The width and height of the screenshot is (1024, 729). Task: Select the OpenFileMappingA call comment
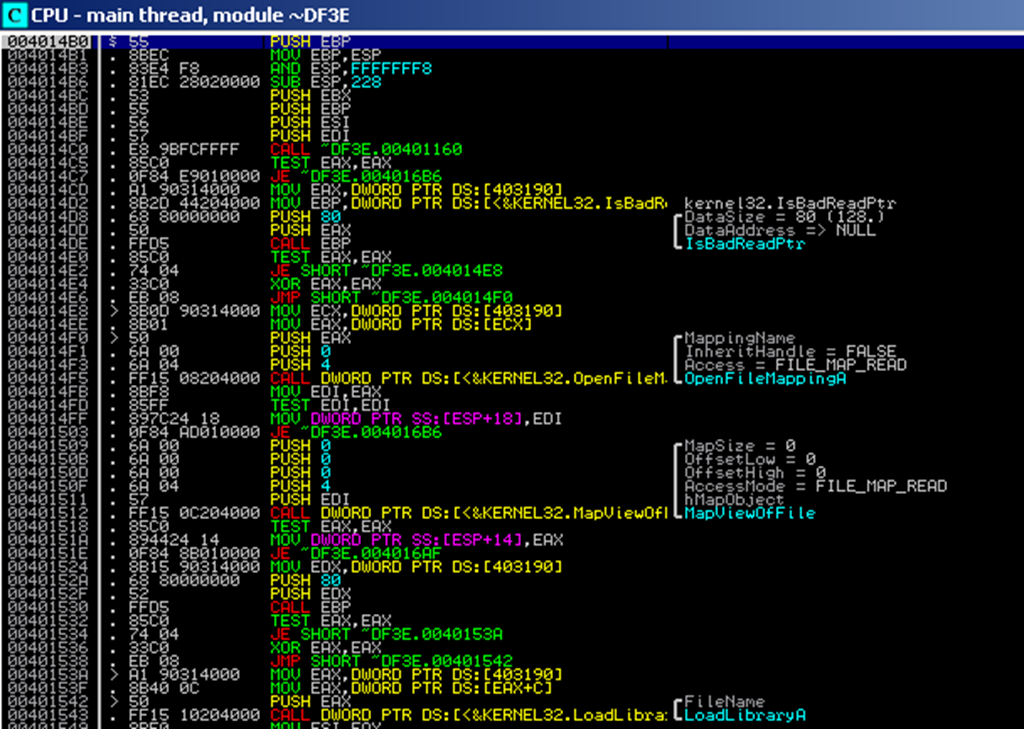click(x=748, y=378)
